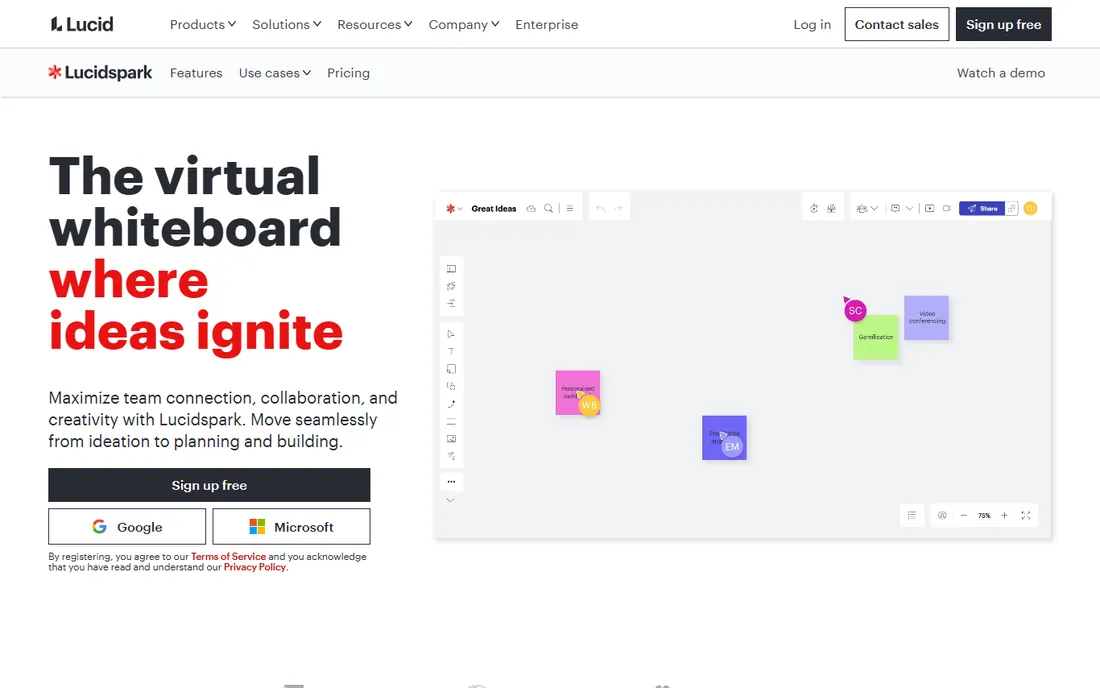Collapse the sidebar chevron below more tools
Screen dimensions: 1100x688
[450, 500]
